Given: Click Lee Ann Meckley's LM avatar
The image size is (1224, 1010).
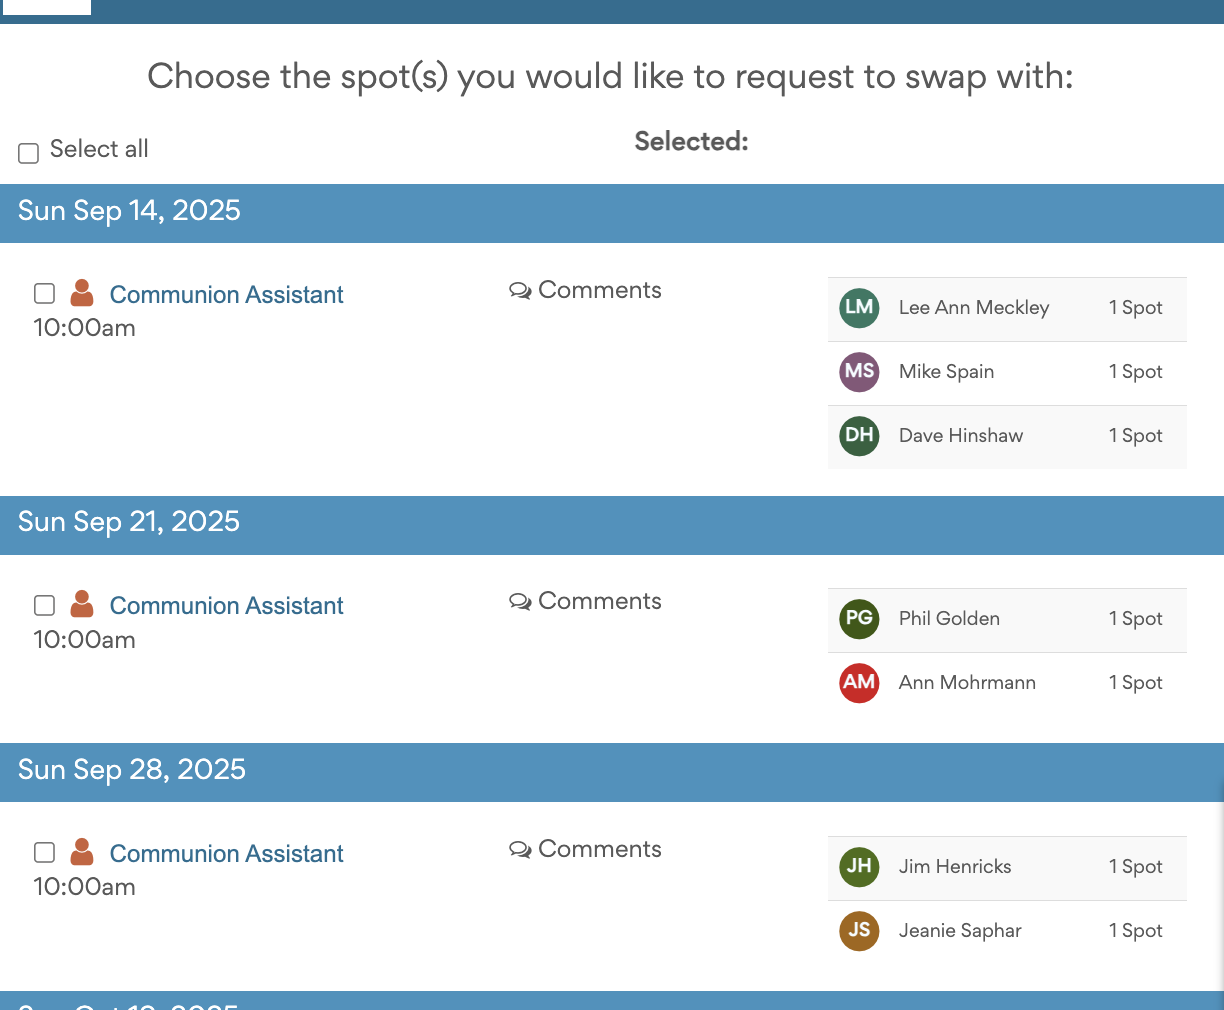Looking at the screenshot, I should click(859, 308).
